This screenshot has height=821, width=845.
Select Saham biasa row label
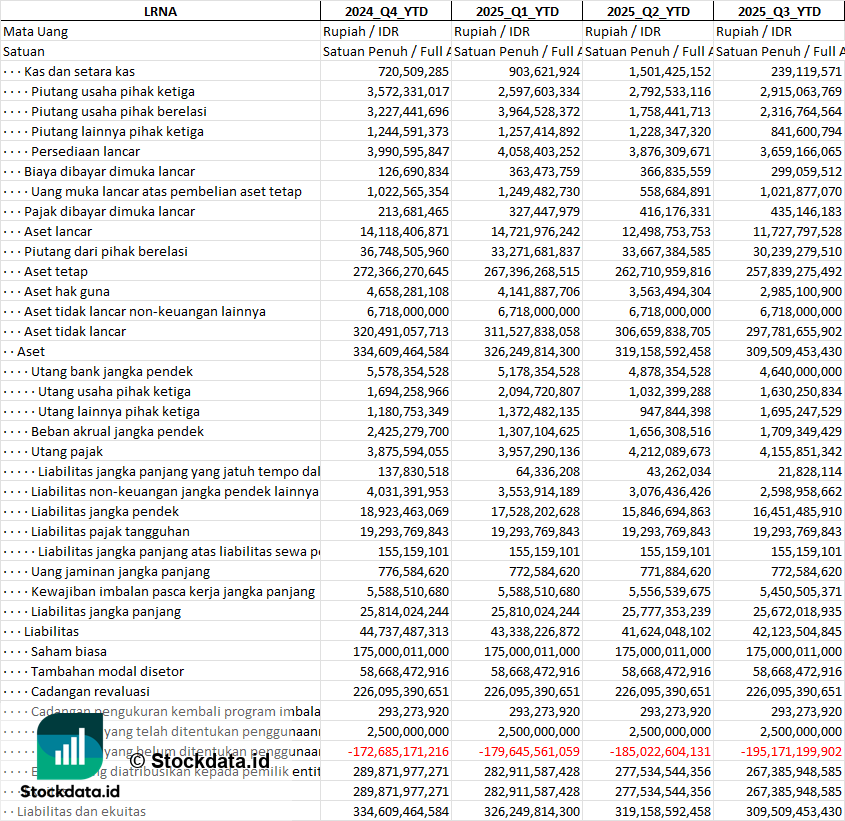click(68, 650)
